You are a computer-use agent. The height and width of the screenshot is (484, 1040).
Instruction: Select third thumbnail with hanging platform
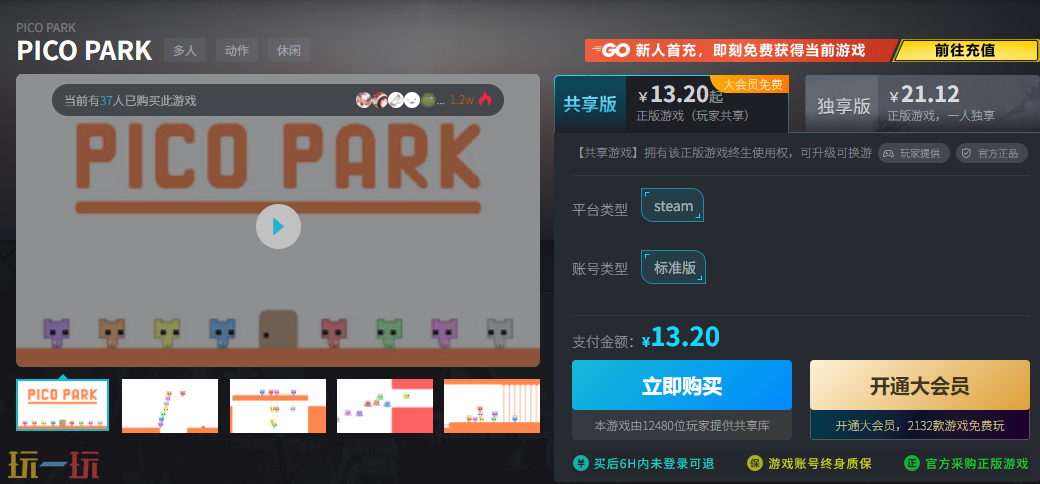click(x=278, y=406)
